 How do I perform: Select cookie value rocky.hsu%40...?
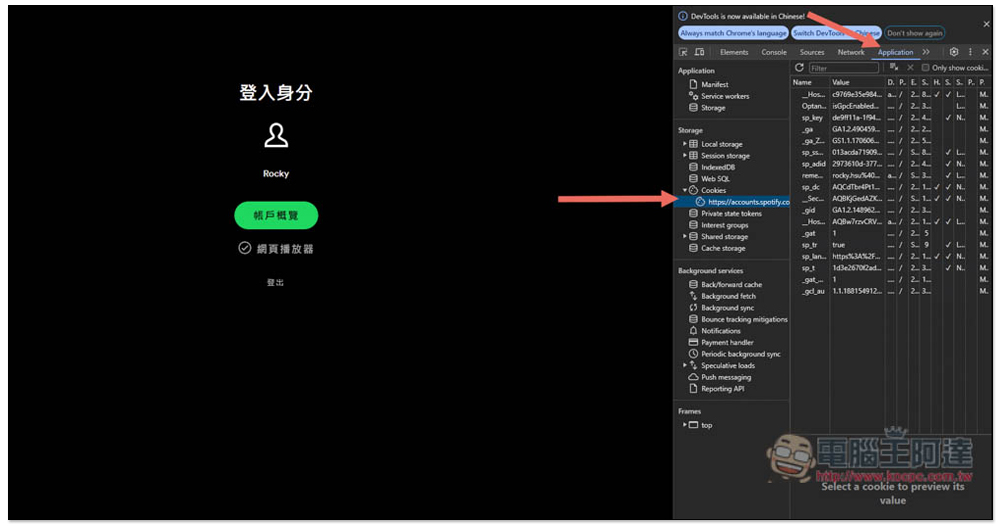pyautogui.click(x=857, y=175)
